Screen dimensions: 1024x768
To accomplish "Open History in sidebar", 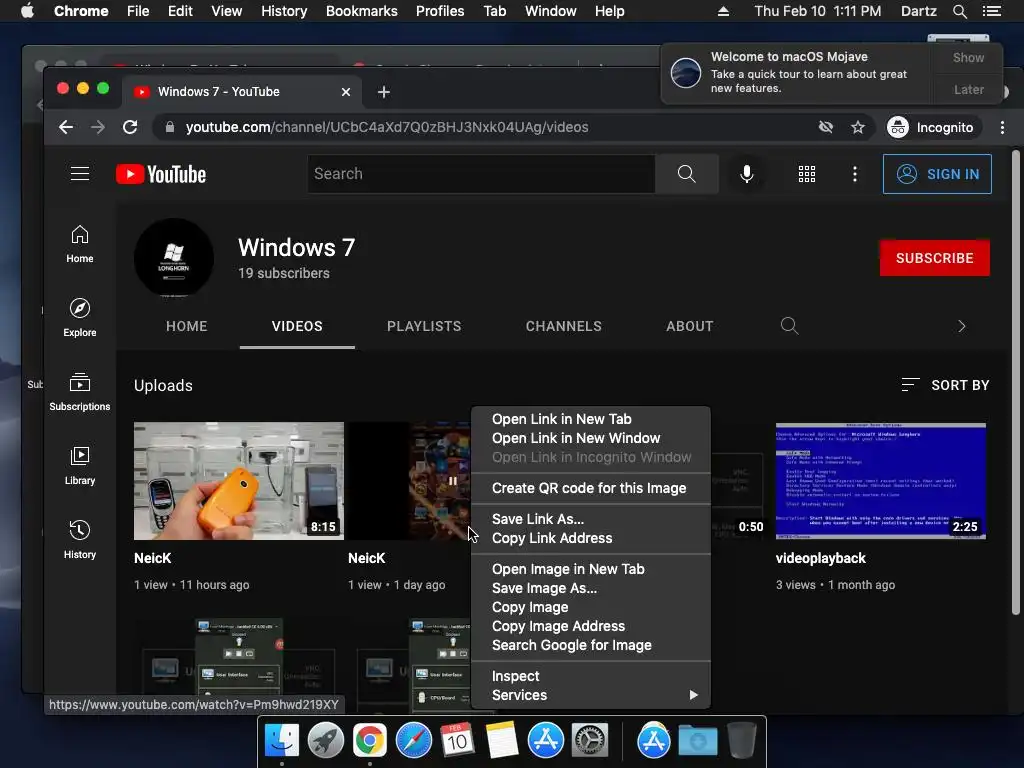I will point(80,539).
